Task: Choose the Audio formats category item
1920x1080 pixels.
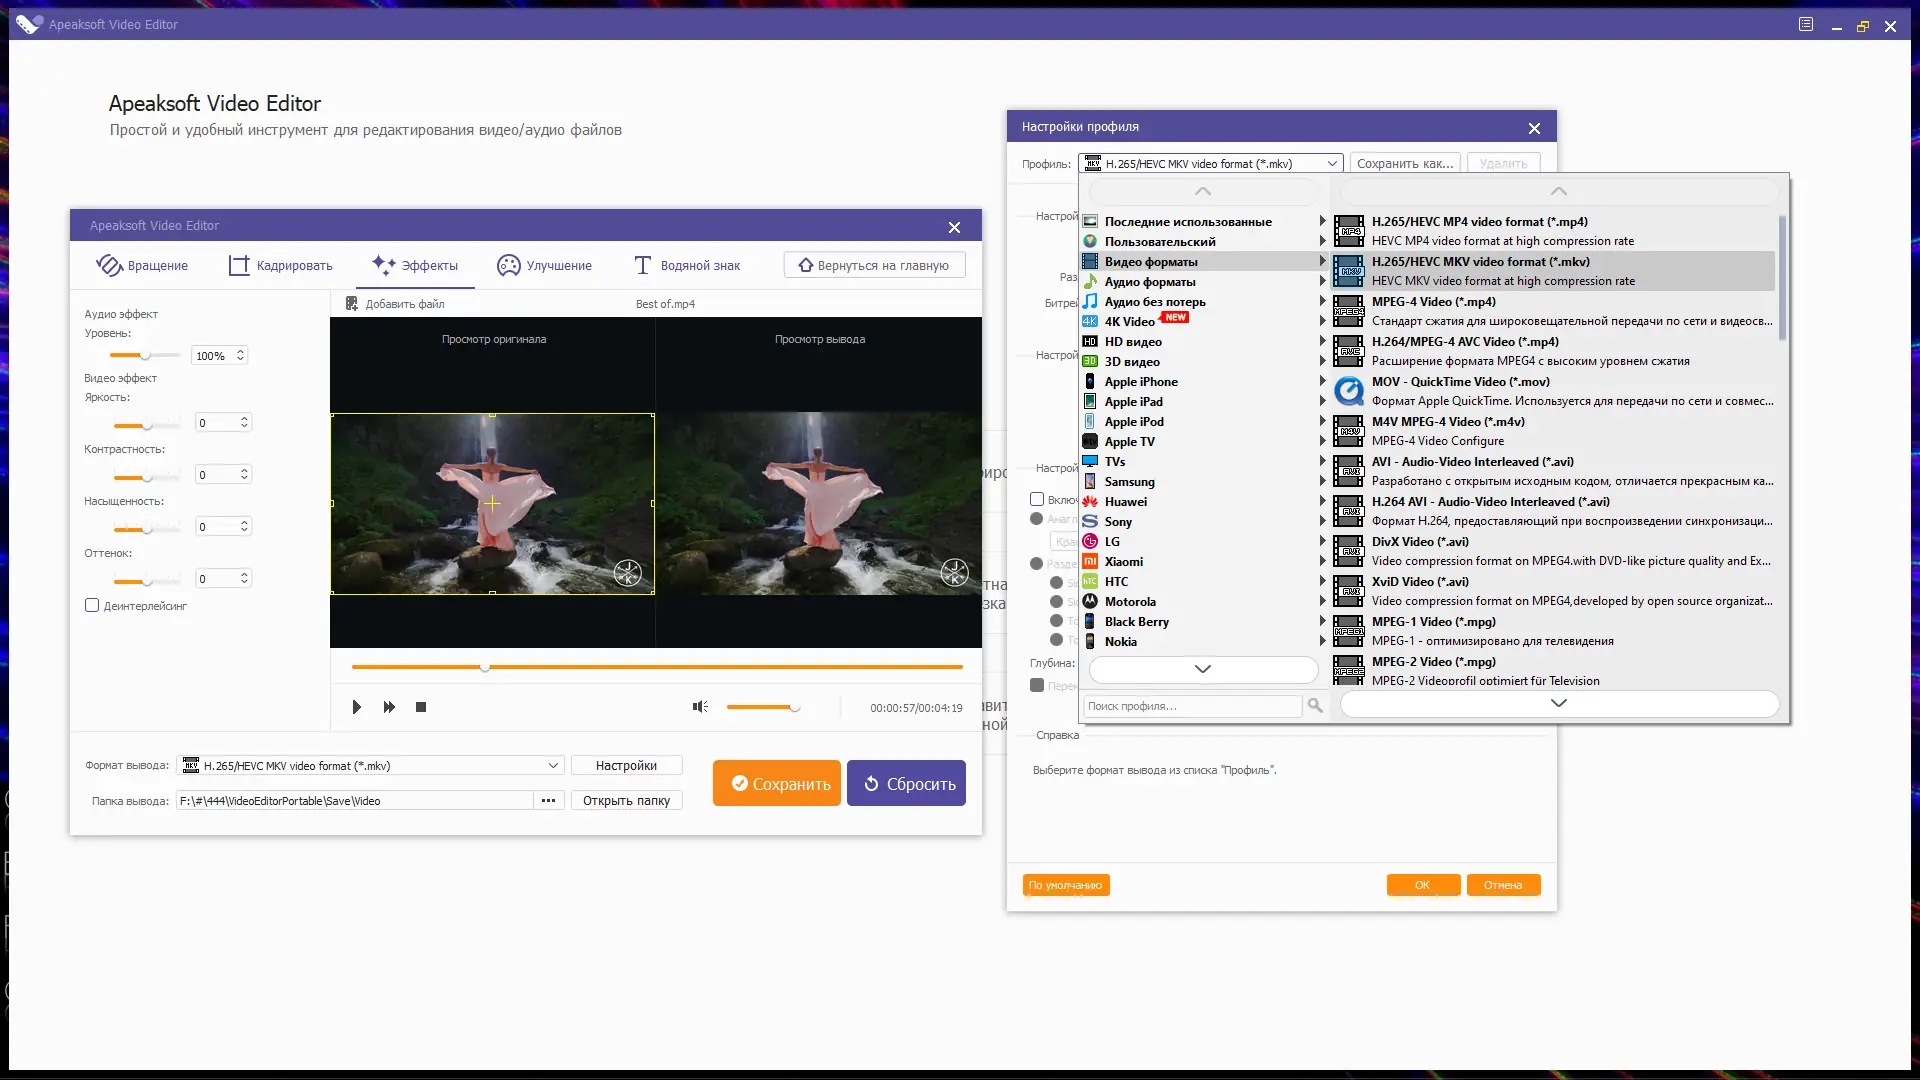Action: click(x=1149, y=282)
